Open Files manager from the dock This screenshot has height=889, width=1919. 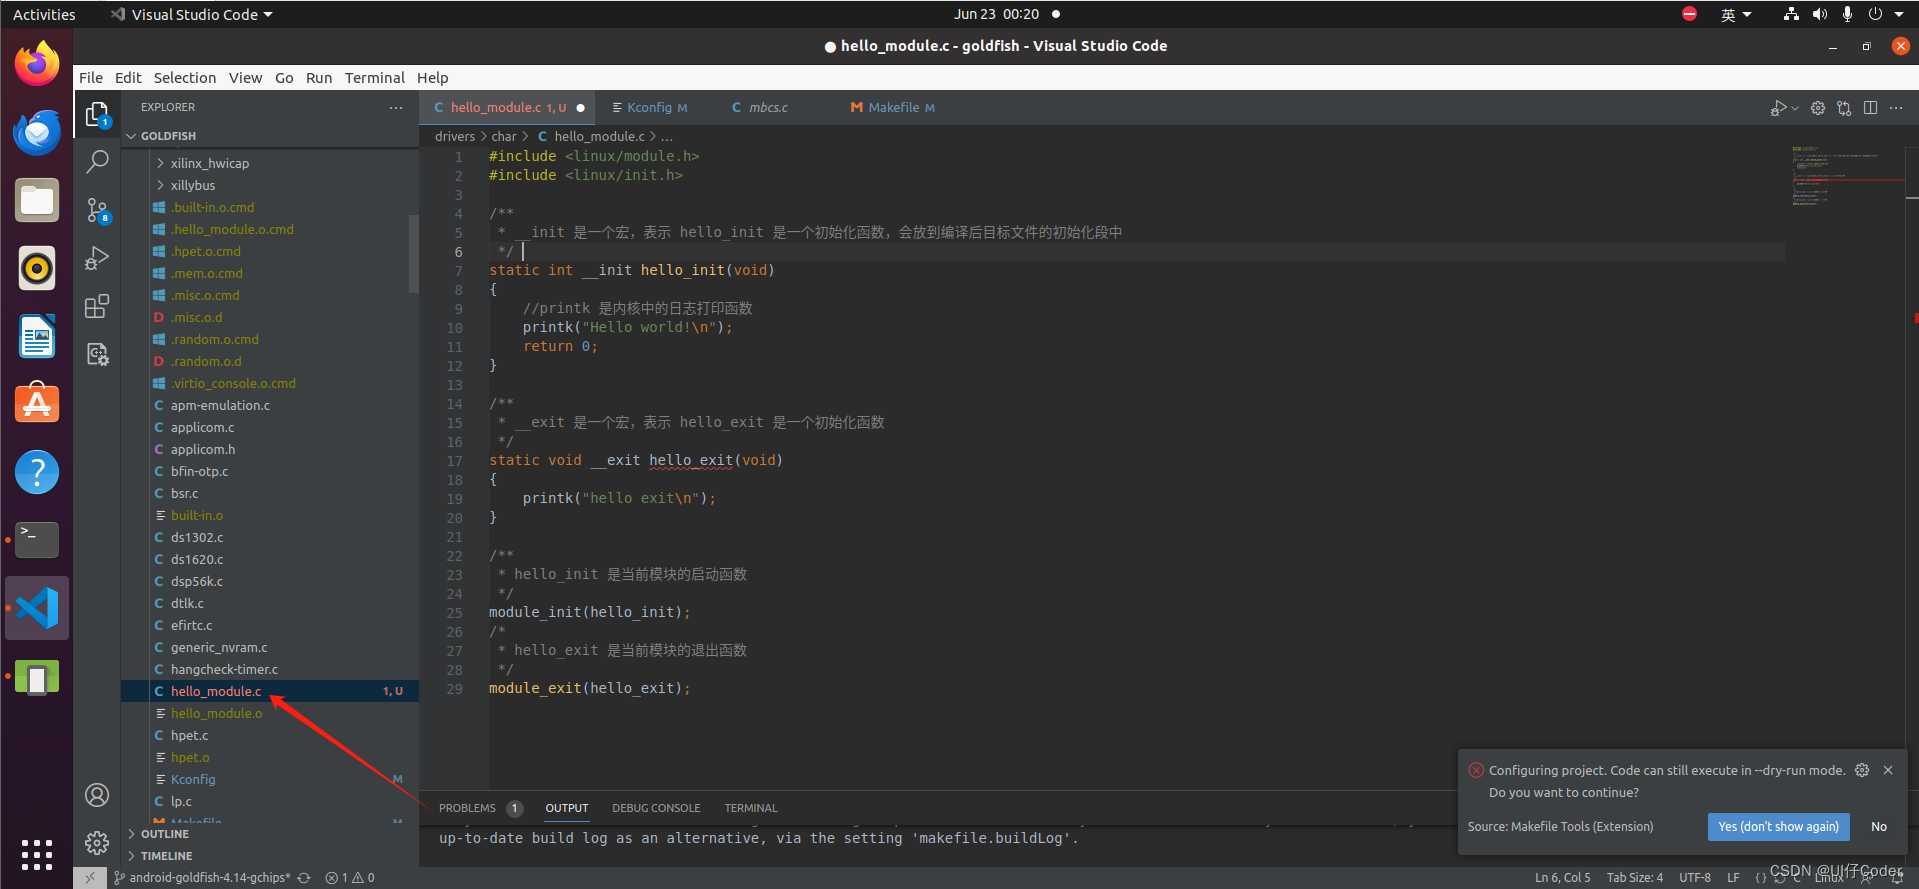click(37, 200)
